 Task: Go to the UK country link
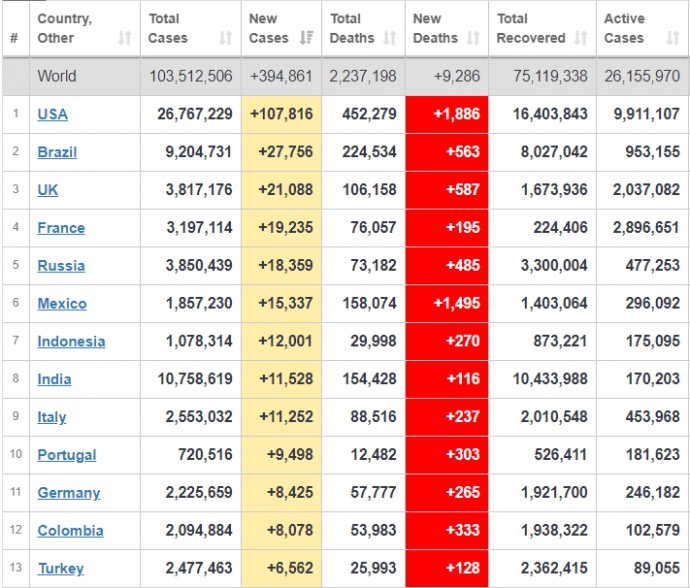click(48, 190)
